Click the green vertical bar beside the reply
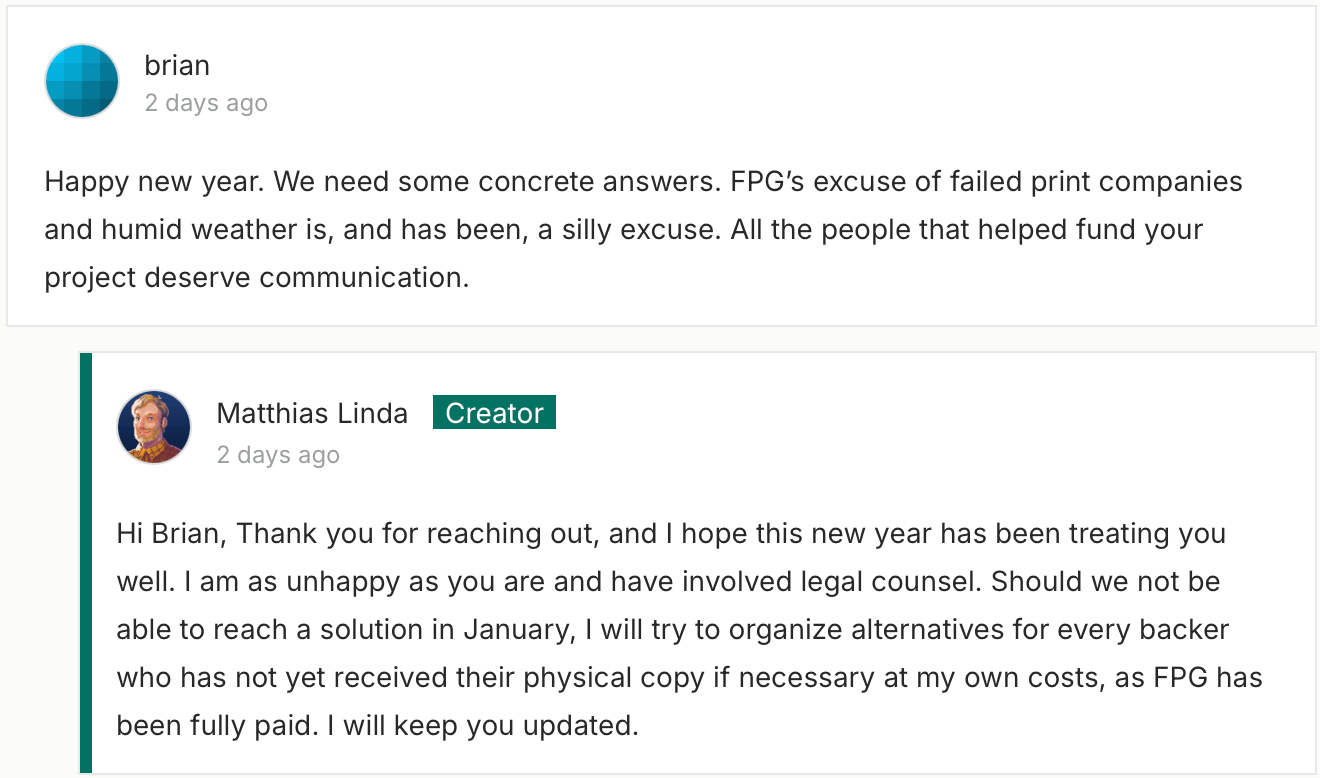Screen dimensions: 1320x778 (x=86, y=563)
